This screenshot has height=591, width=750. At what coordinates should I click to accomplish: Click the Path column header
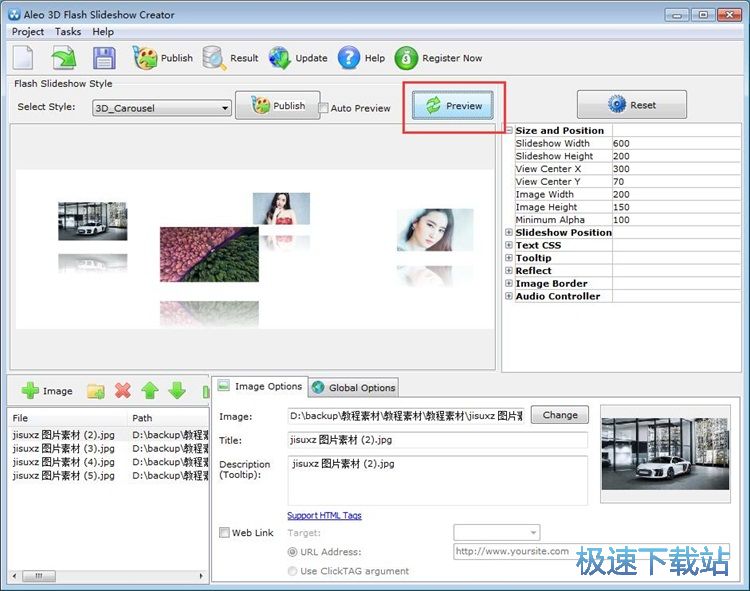tap(168, 418)
